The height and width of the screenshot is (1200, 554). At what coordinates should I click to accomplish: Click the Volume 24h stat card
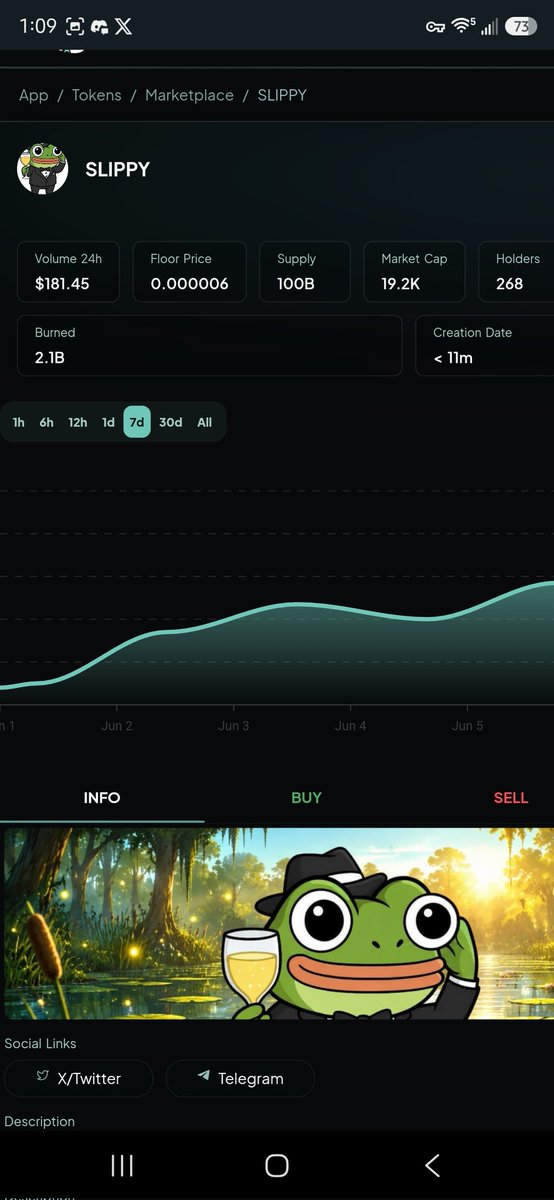69,271
